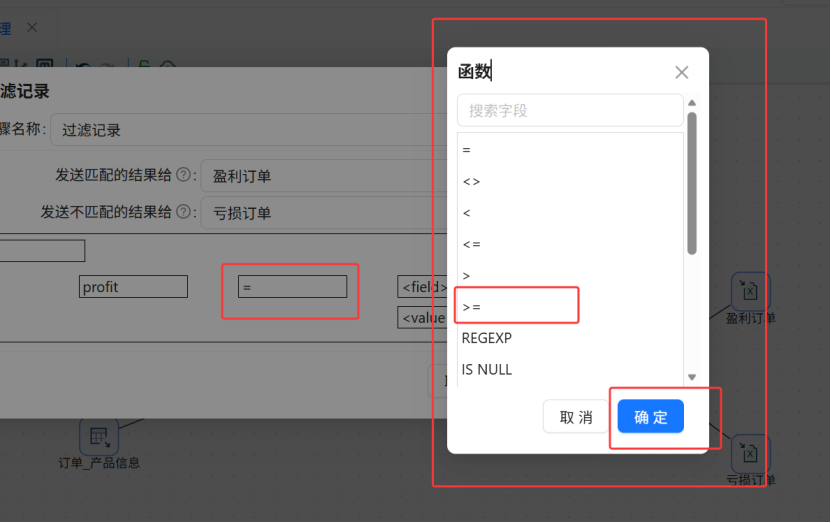Click the function list scrollbar up arrow

pyautogui.click(x=692, y=103)
